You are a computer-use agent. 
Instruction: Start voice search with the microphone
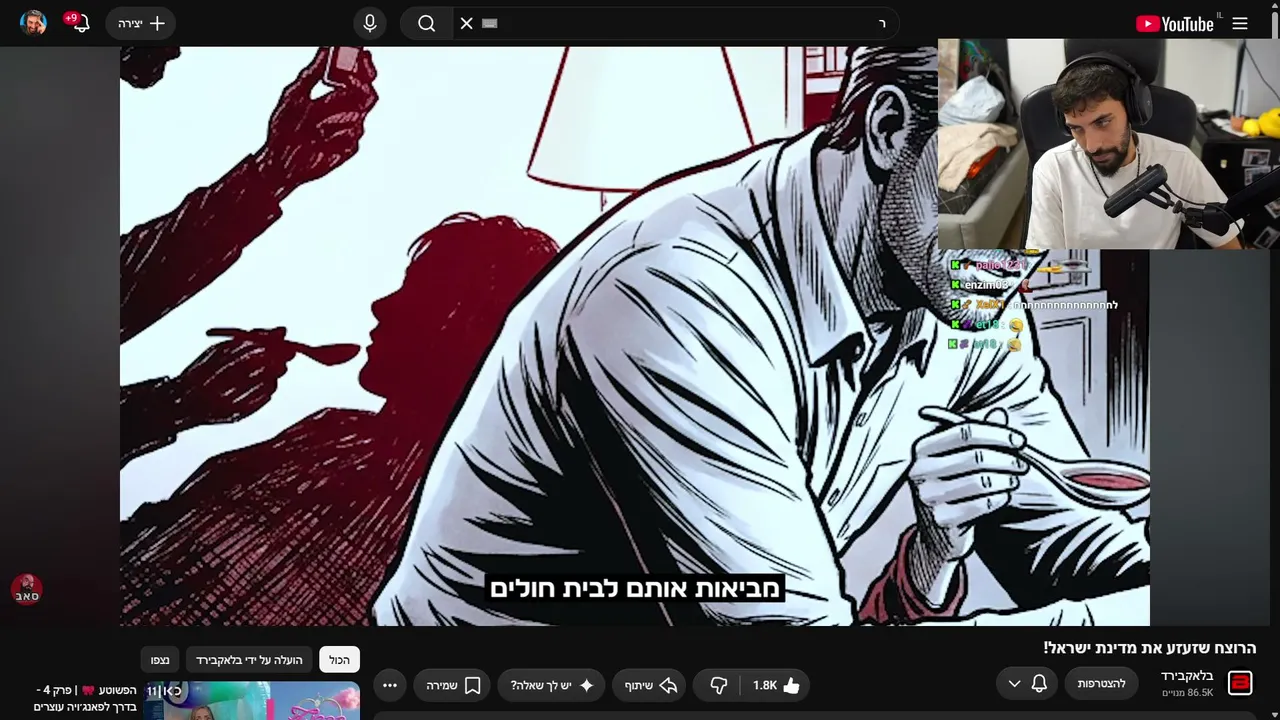coord(370,23)
